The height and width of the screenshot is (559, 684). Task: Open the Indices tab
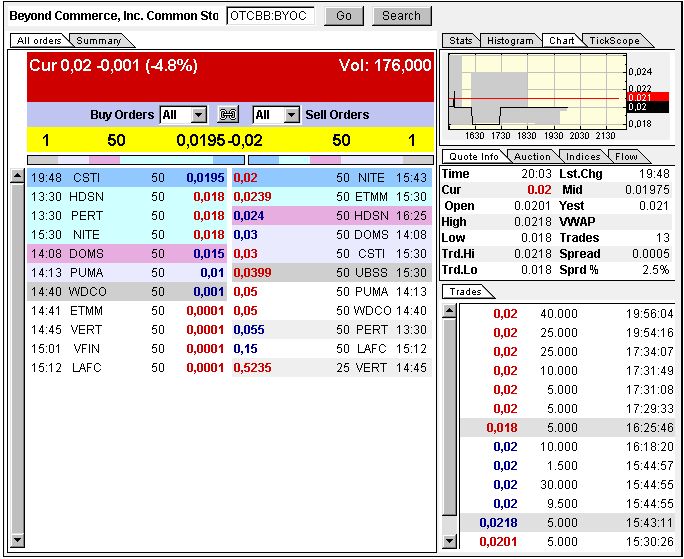pyautogui.click(x=583, y=156)
